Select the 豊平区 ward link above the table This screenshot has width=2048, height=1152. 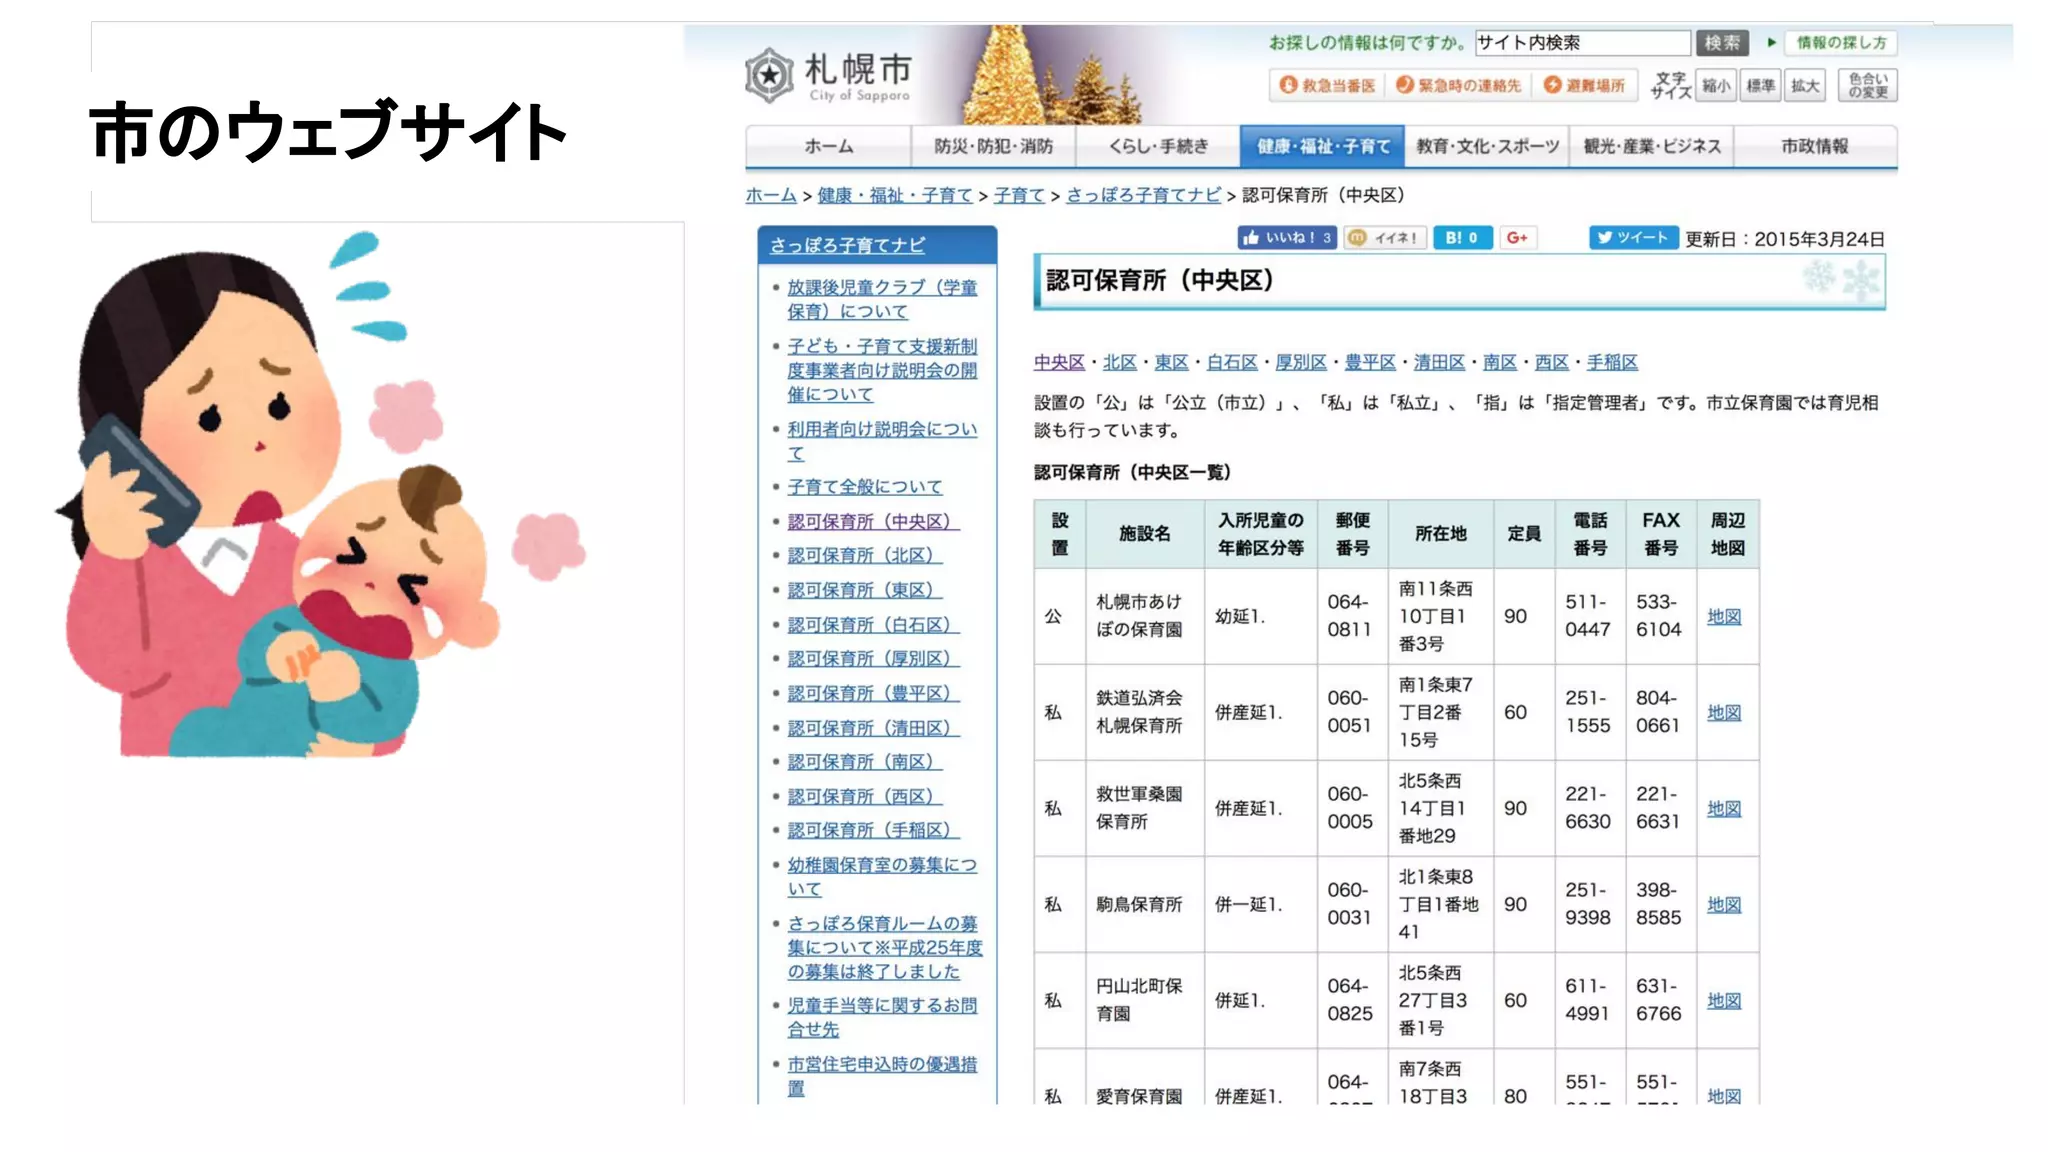pos(1369,362)
